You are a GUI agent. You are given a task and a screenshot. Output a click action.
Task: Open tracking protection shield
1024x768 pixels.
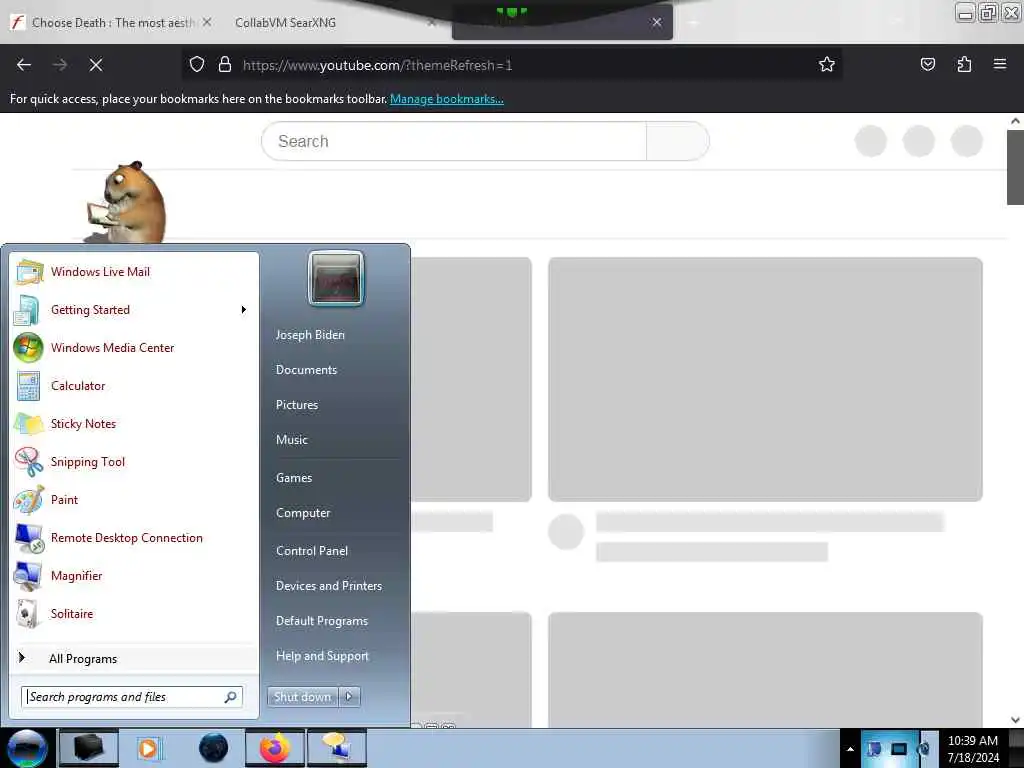(197, 65)
